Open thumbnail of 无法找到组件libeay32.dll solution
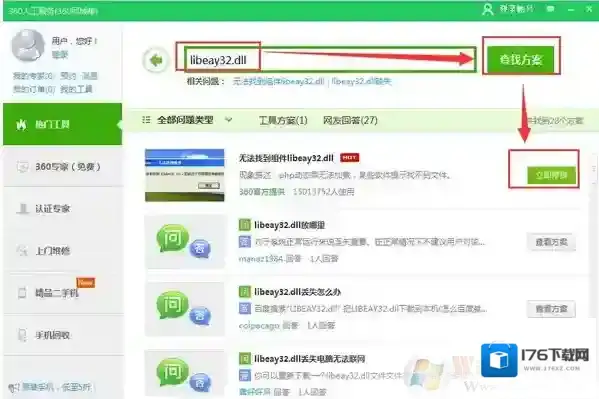 (185, 175)
